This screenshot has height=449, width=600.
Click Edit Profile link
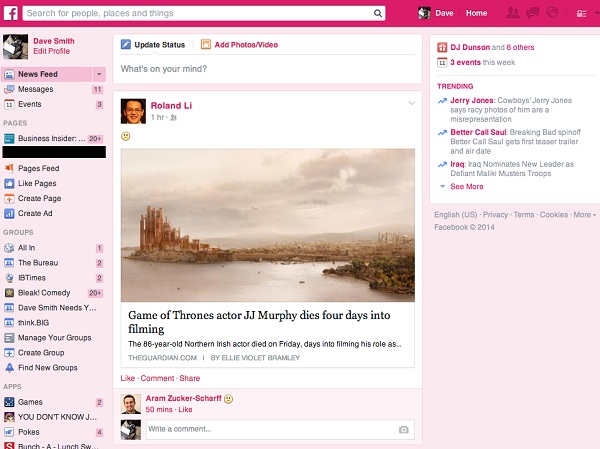(x=52, y=51)
